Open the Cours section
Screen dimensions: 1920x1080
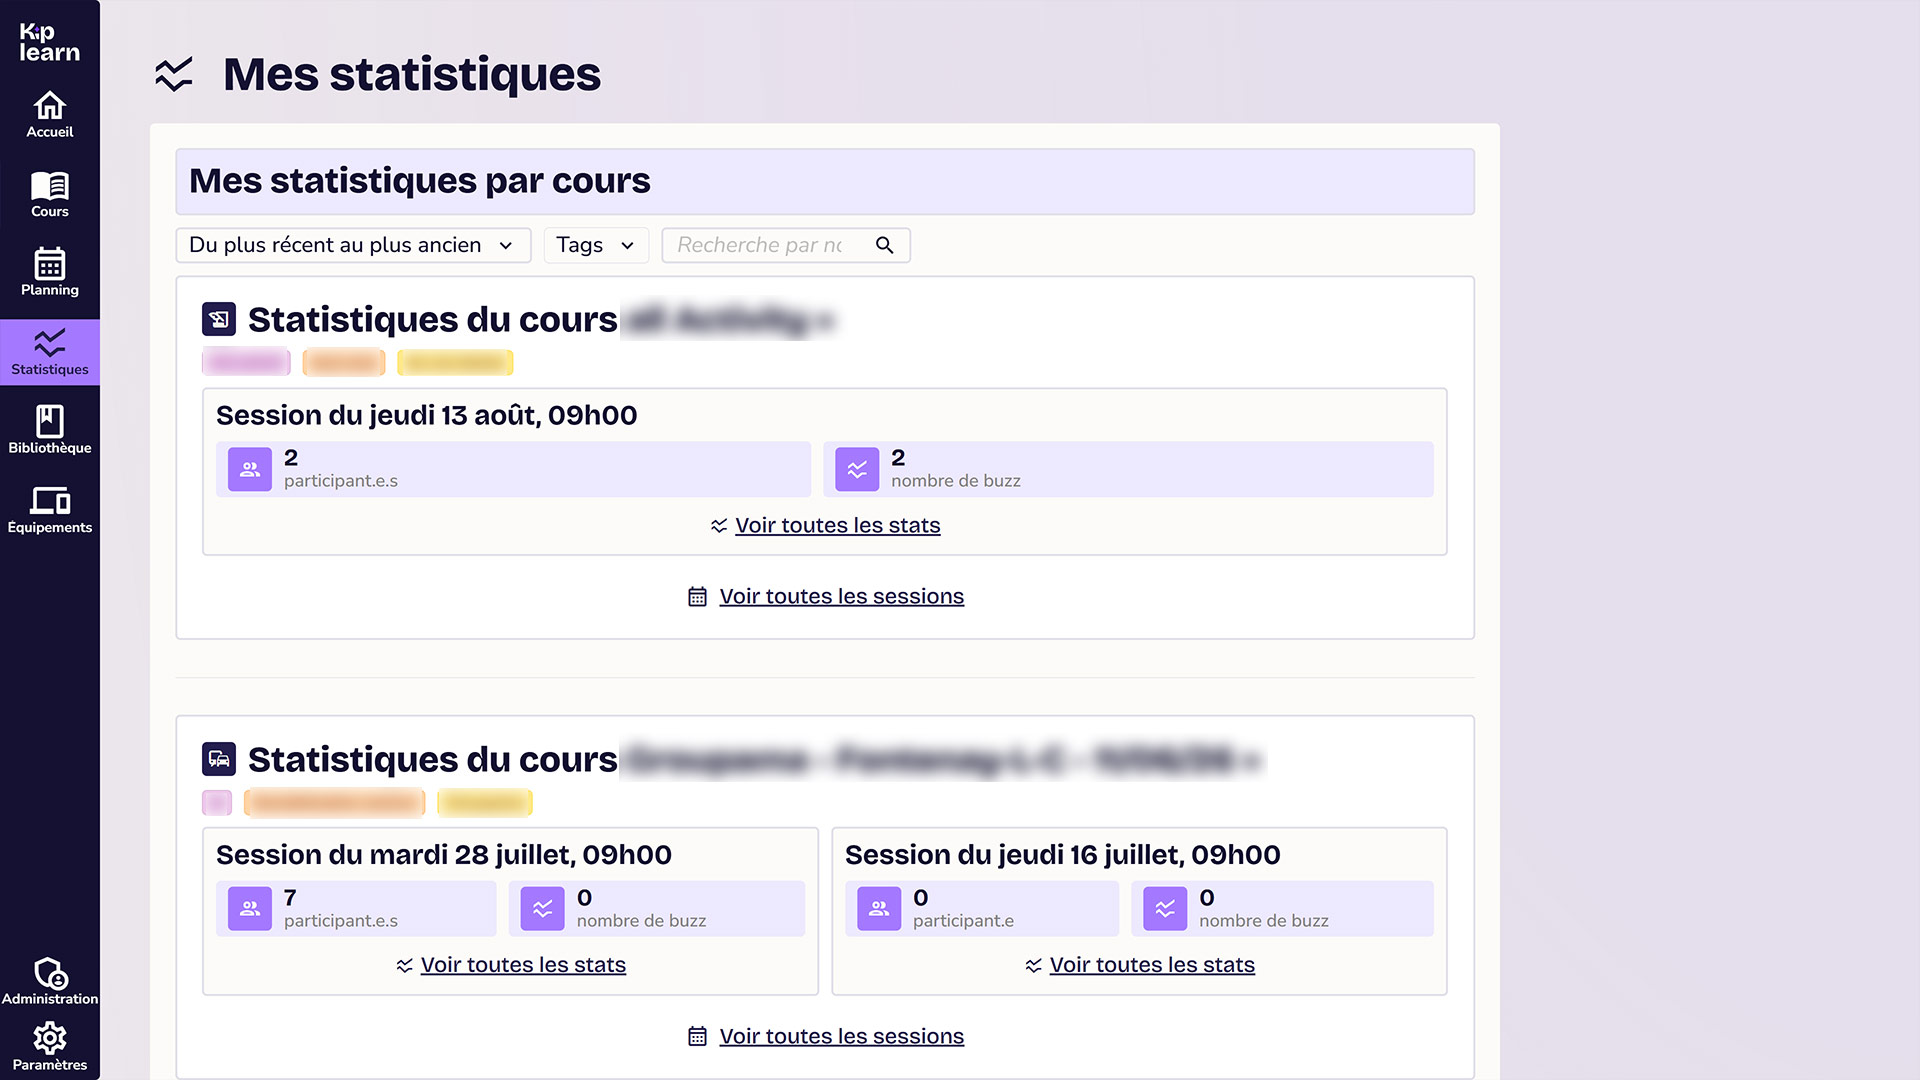coord(50,194)
